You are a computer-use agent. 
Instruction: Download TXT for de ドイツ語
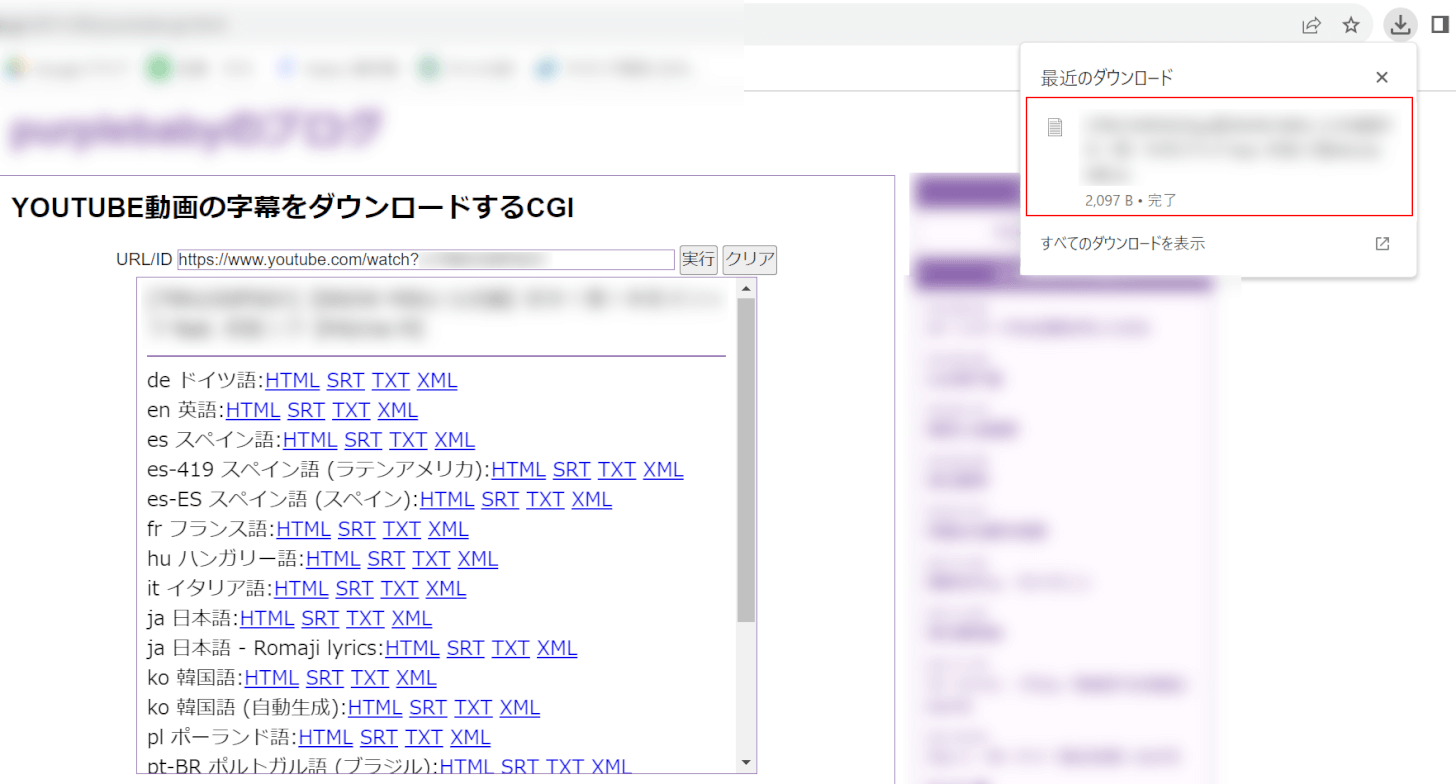(391, 381)
